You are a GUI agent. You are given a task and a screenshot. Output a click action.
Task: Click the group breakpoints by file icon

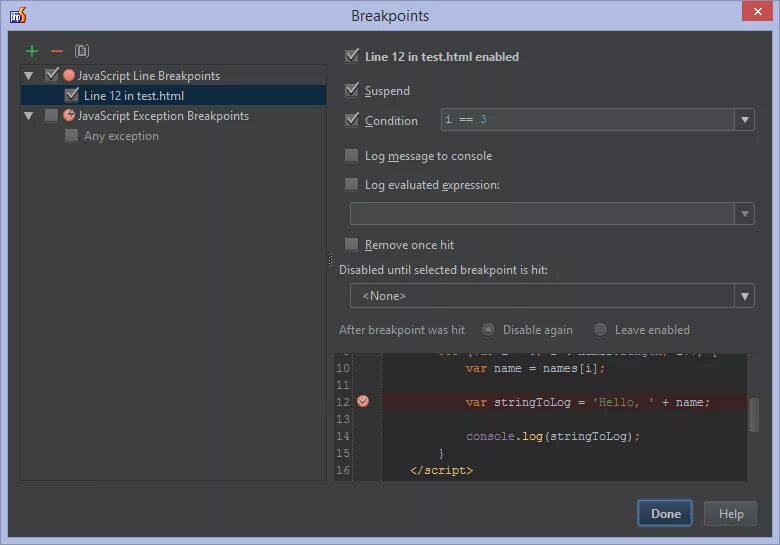(x=82, y=51)
